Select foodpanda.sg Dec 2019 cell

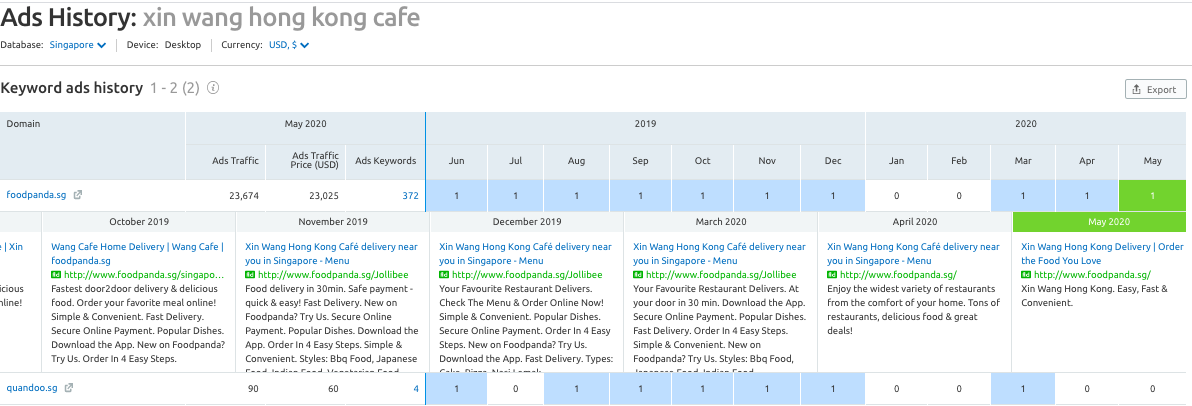tap(832, 196)
